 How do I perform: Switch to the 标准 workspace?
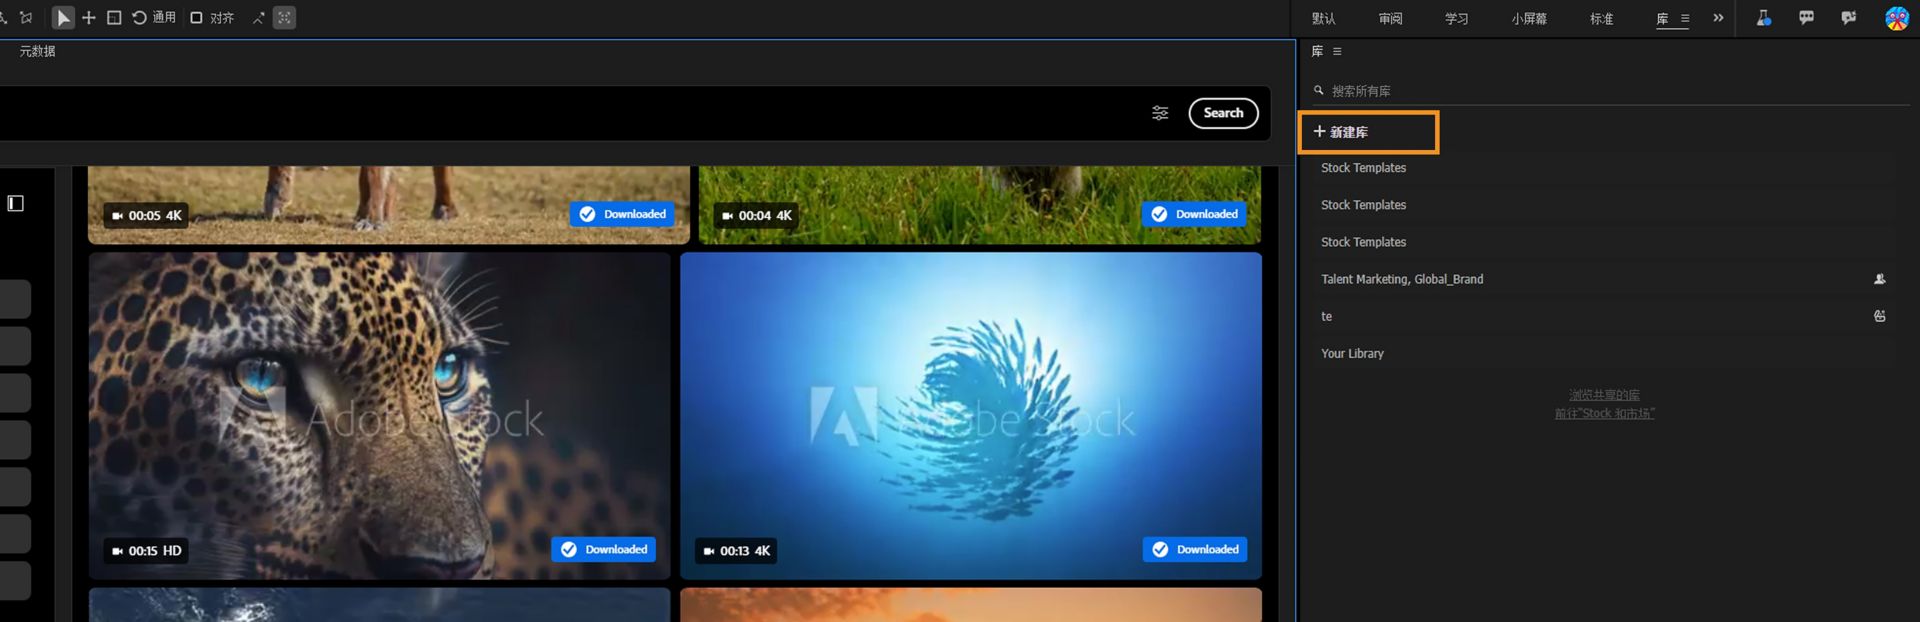[x=1602, y=19]
